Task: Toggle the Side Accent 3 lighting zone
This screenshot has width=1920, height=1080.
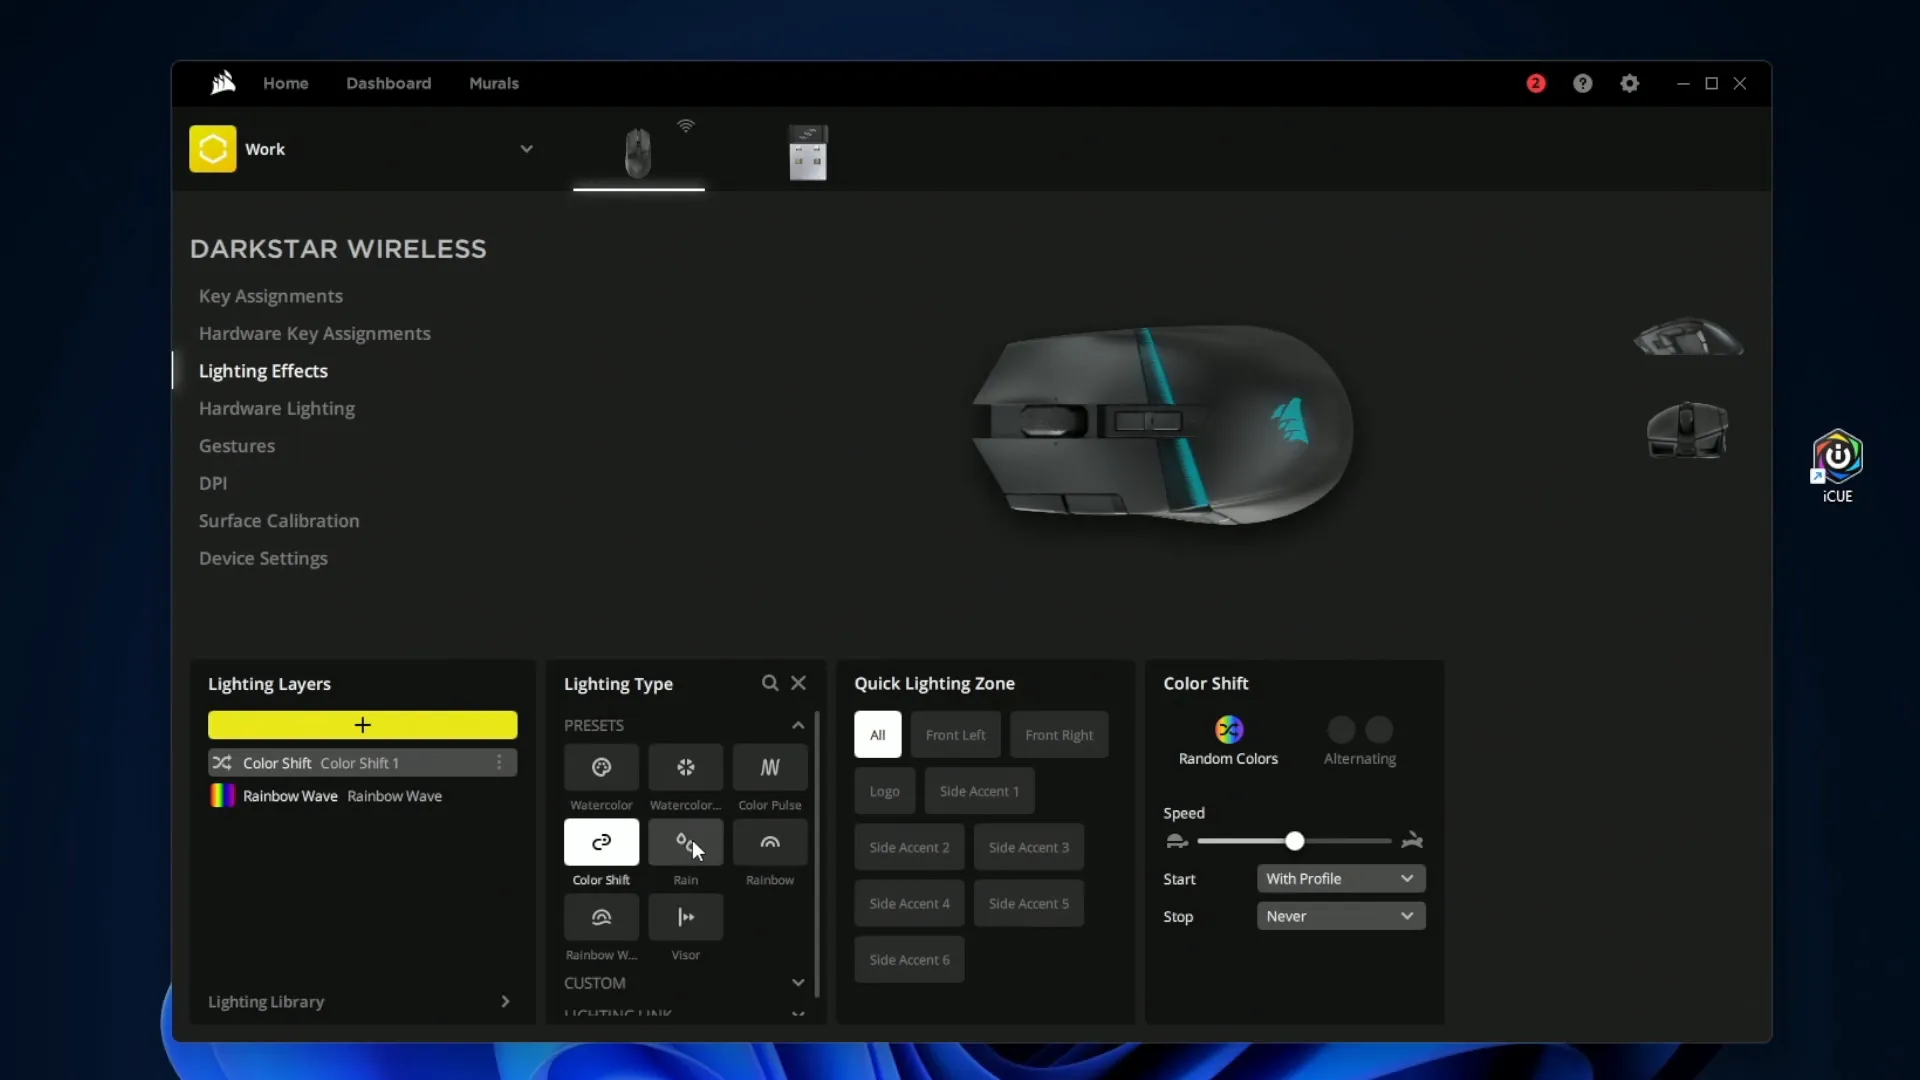Action: pos(1029,847)
